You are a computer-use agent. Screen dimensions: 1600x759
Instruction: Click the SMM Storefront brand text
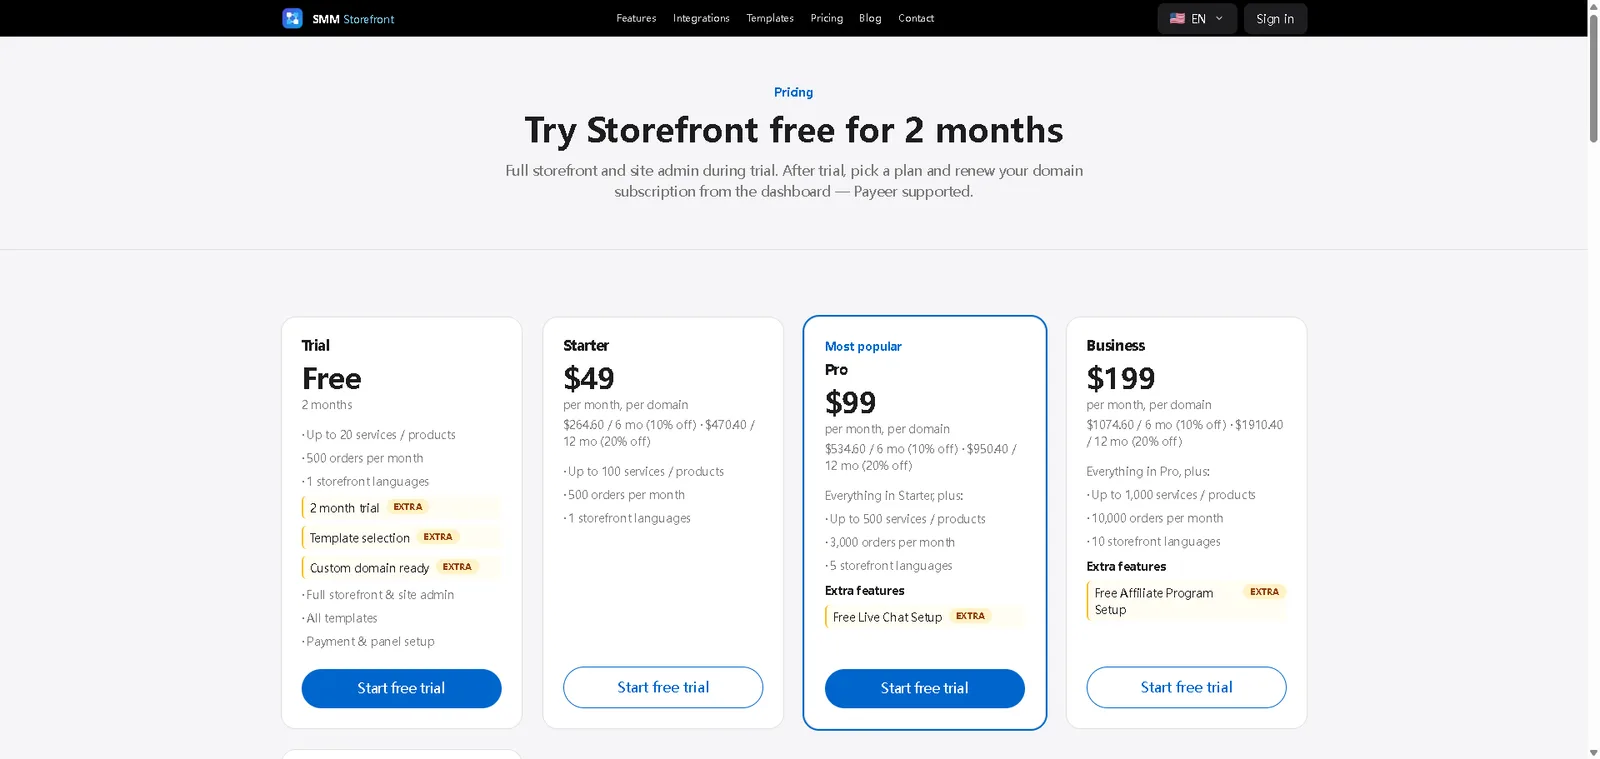pos(353,19)
